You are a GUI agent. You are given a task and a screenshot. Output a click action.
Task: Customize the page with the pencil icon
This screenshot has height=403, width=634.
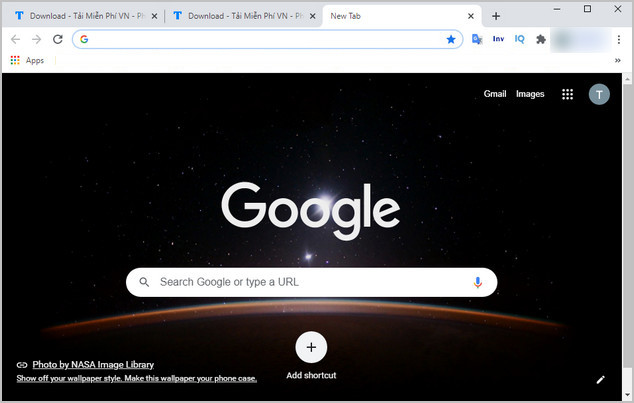600,380
